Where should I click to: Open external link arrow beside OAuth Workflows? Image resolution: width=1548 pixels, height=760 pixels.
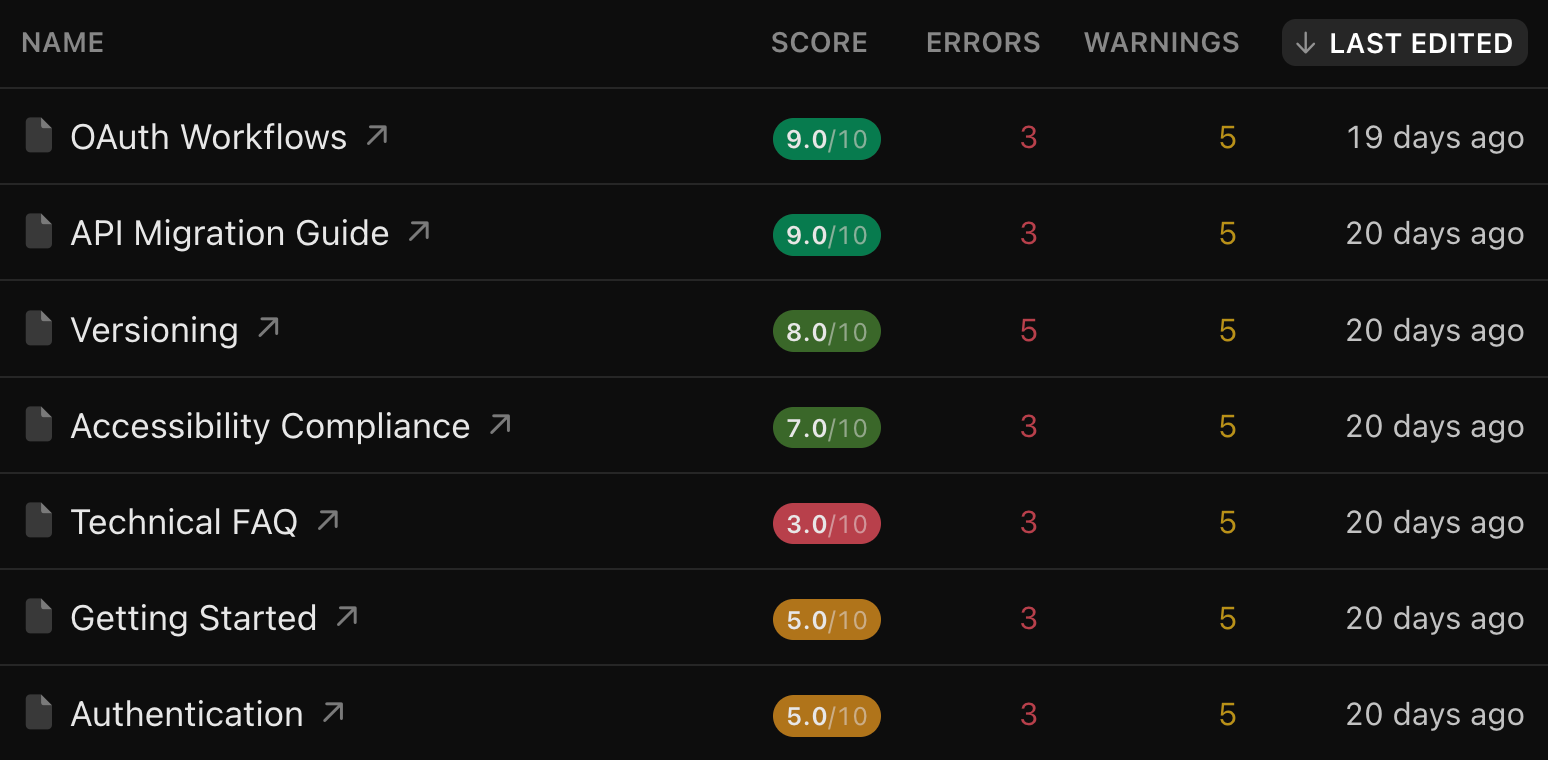(x=377, y=135)
